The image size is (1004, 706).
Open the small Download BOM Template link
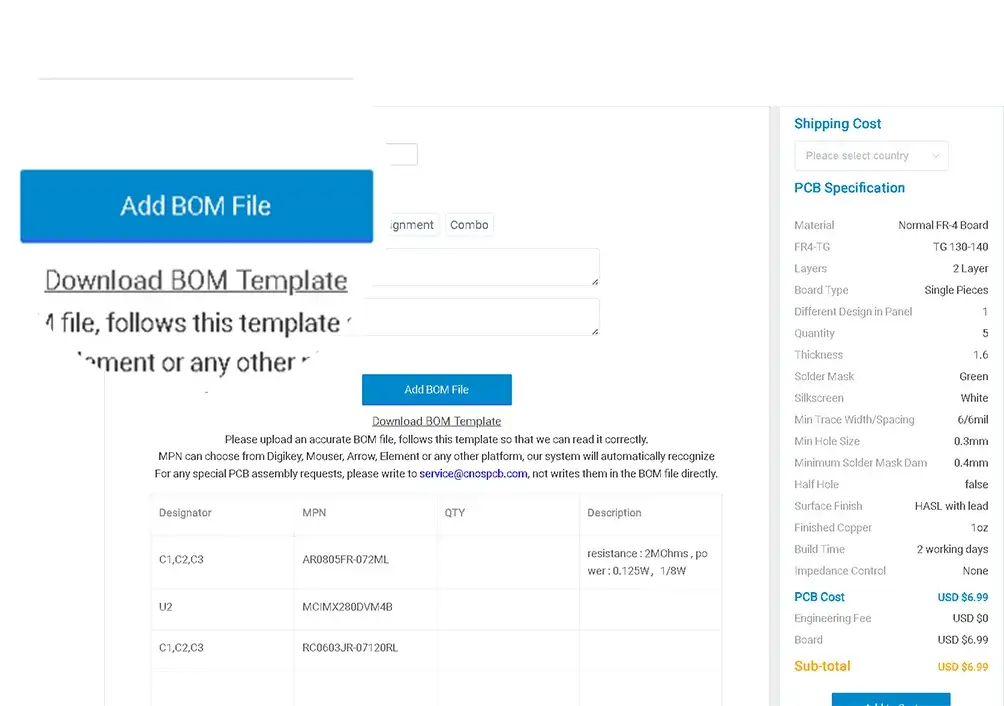pos(436,421)
